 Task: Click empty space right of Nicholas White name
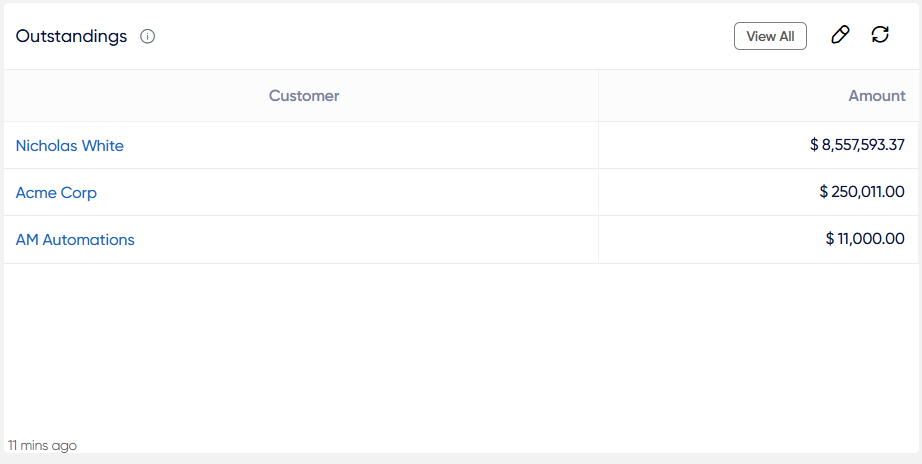tap(361, 145)
